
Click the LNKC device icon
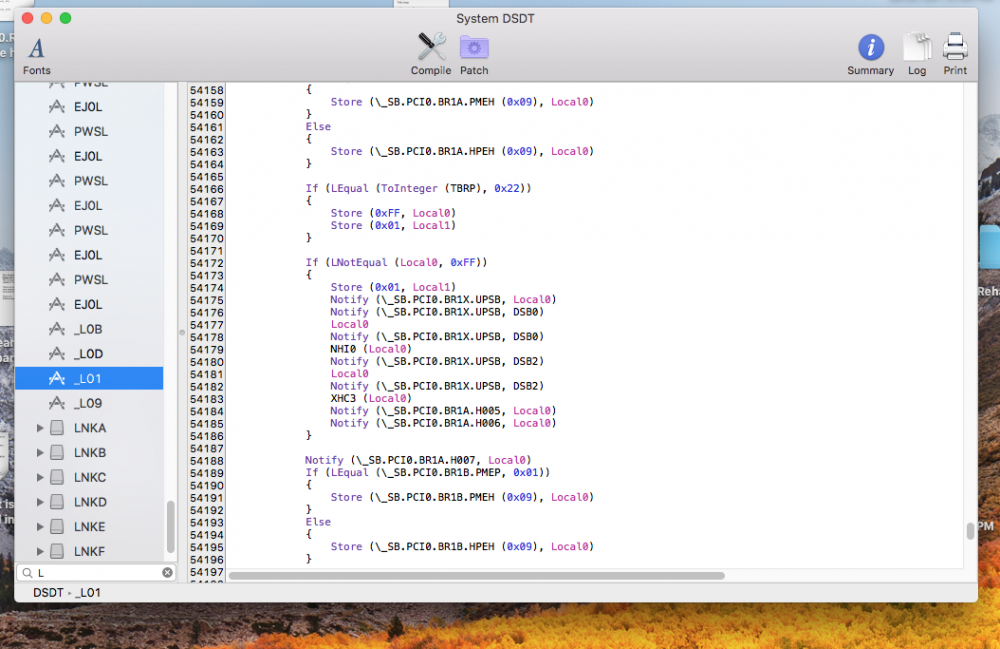[x=57, y=477]
